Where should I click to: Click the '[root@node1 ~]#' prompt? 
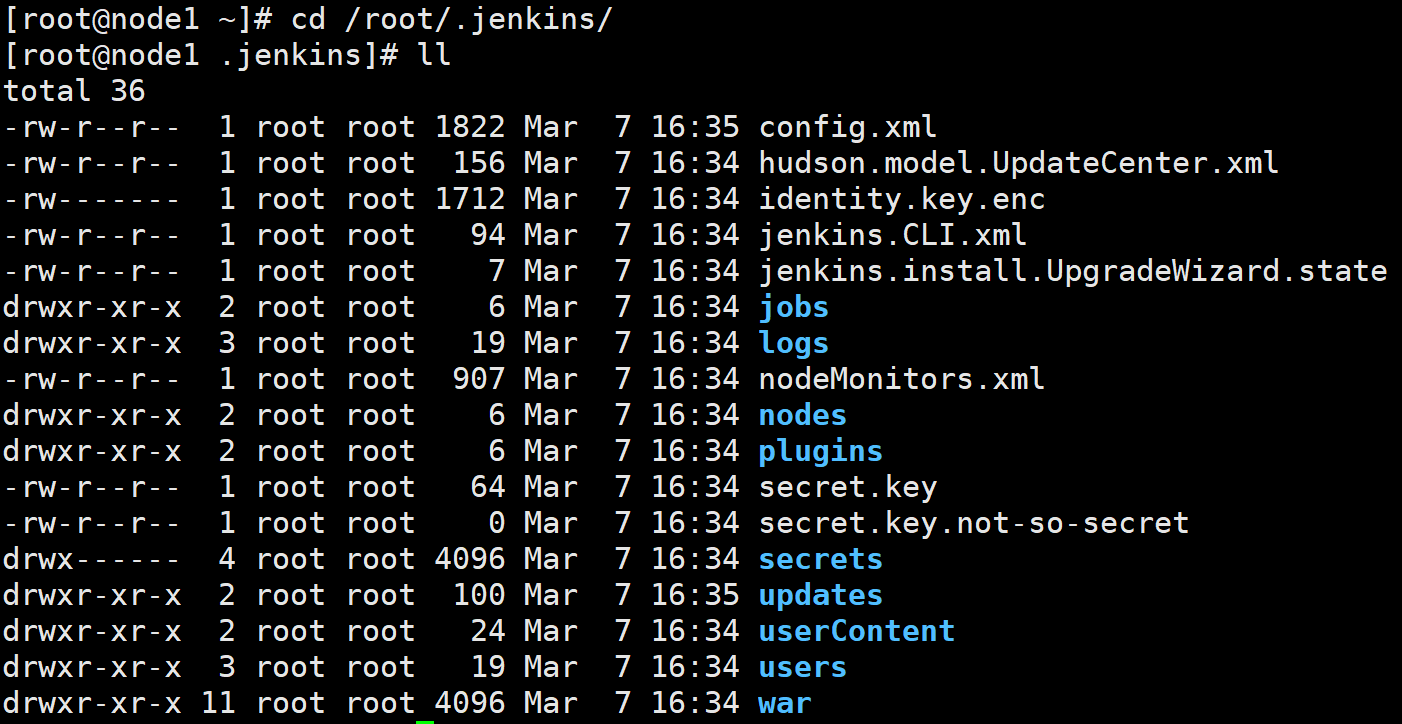(139, 19)
